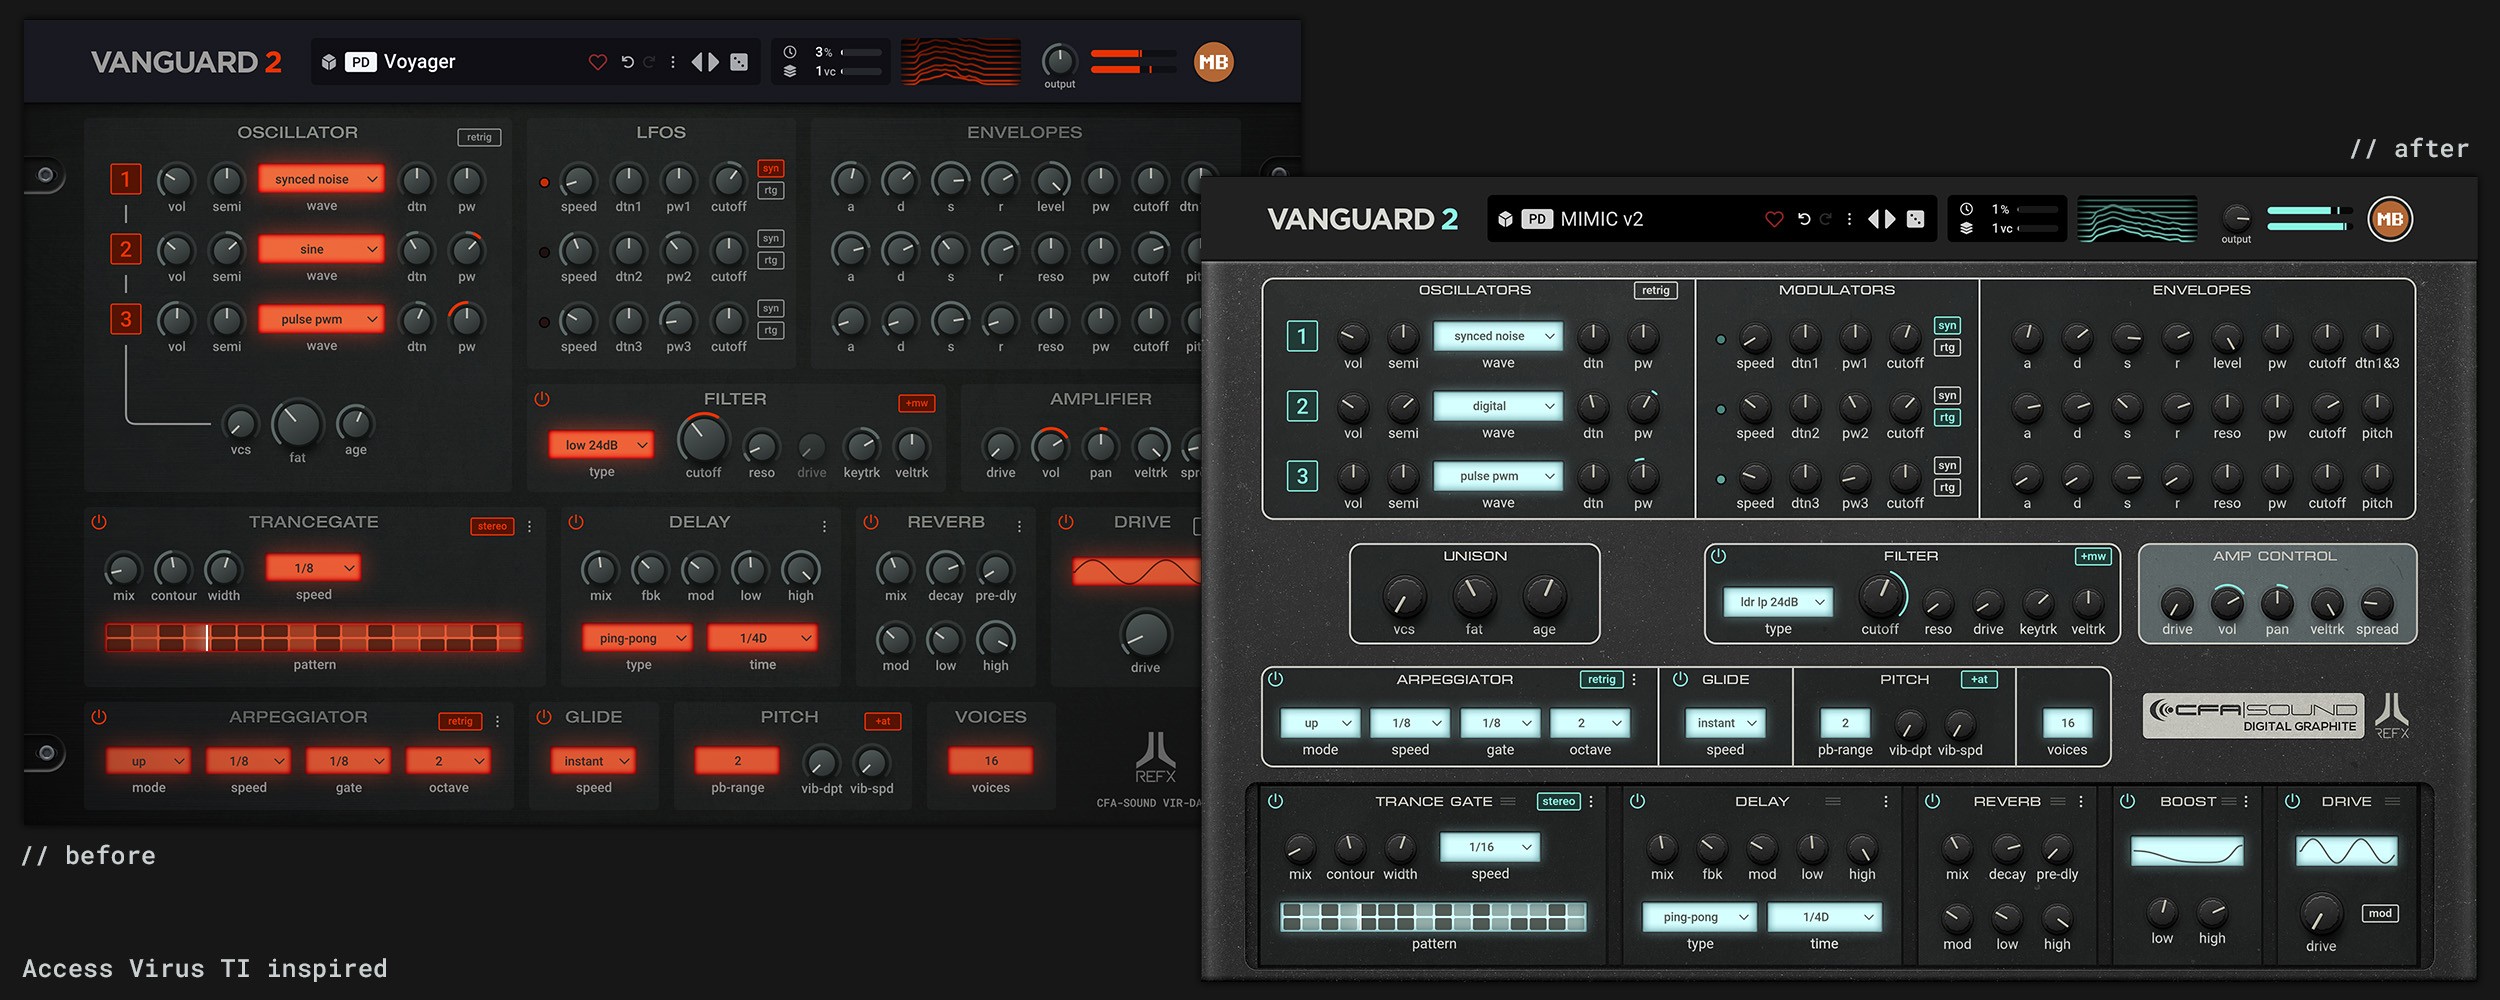Open Delay options dots in orange window
Image resolution: width=2500 pixels, height=1000 pixels.
[824, 526]
